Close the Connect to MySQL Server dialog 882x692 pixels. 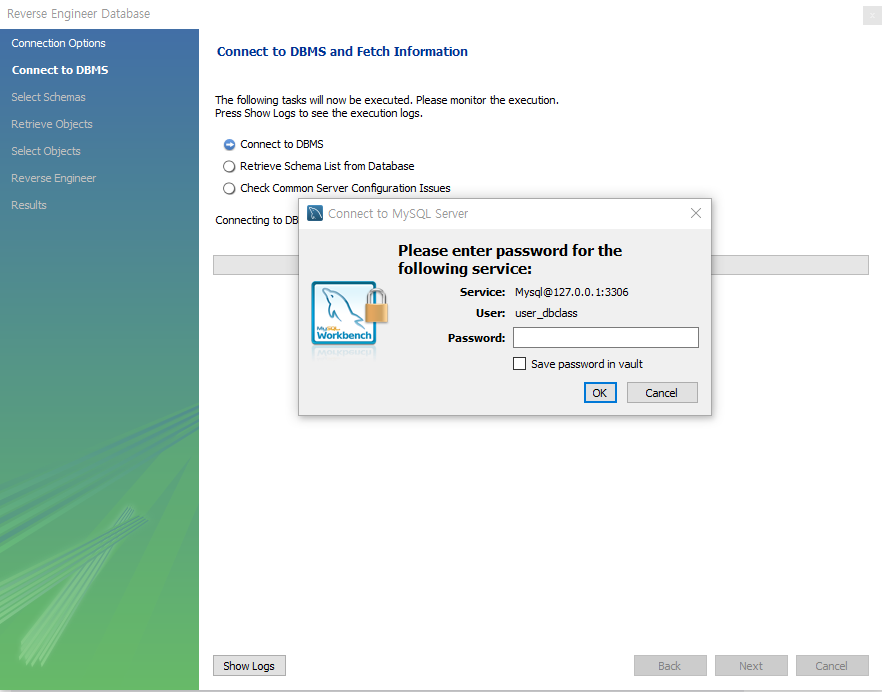696,213
